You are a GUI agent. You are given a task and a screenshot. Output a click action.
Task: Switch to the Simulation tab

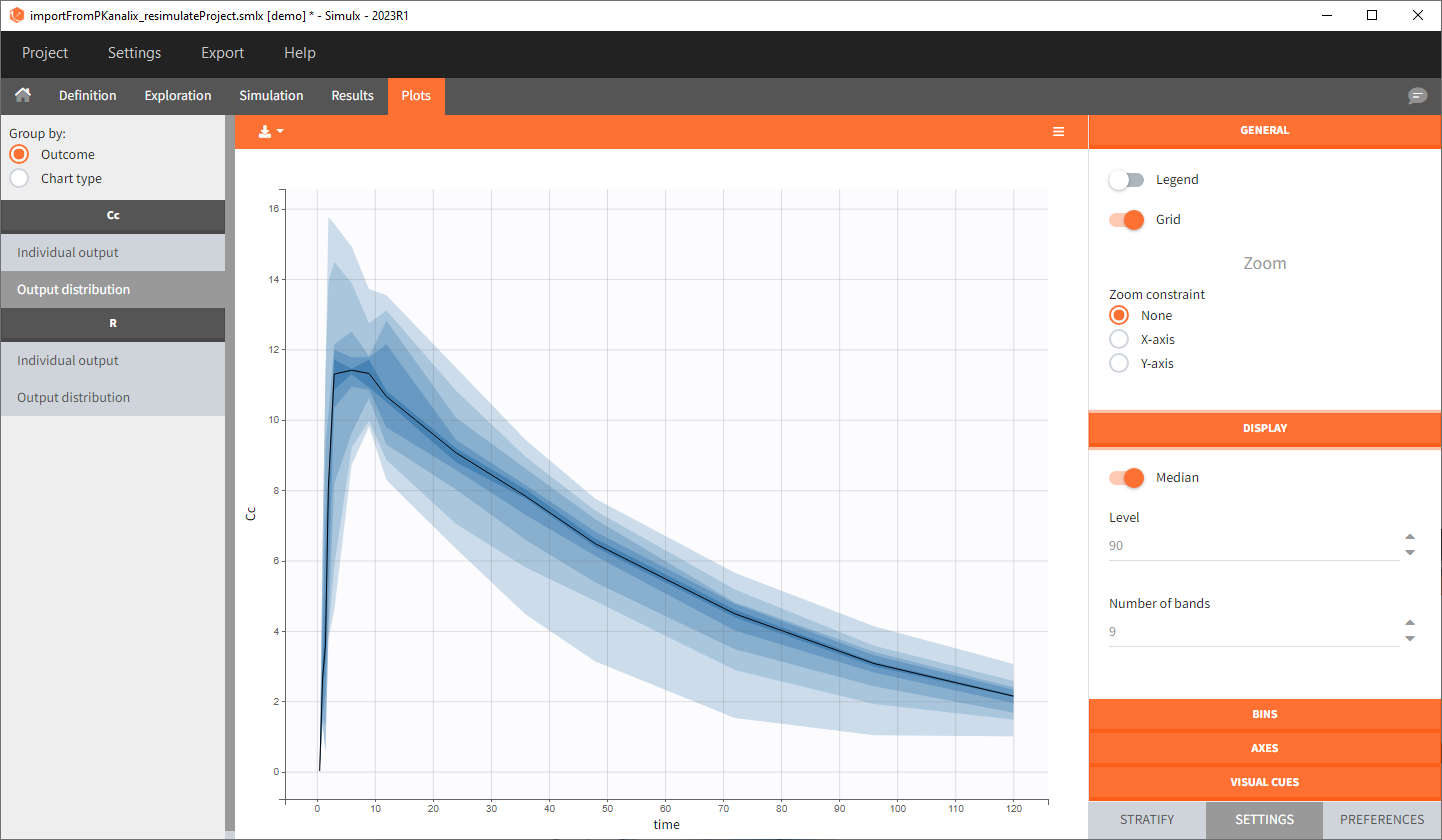coord(271,96)
